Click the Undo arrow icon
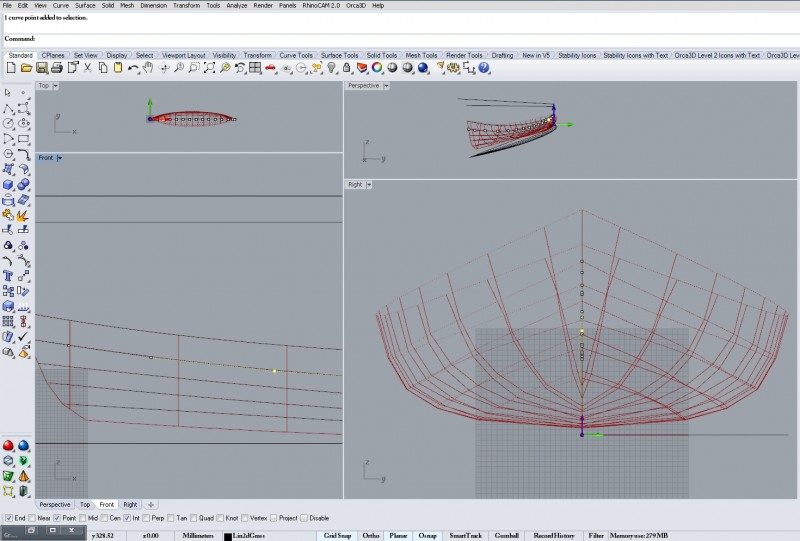Viewport: 800px width, 541px height. pos(133,68)
